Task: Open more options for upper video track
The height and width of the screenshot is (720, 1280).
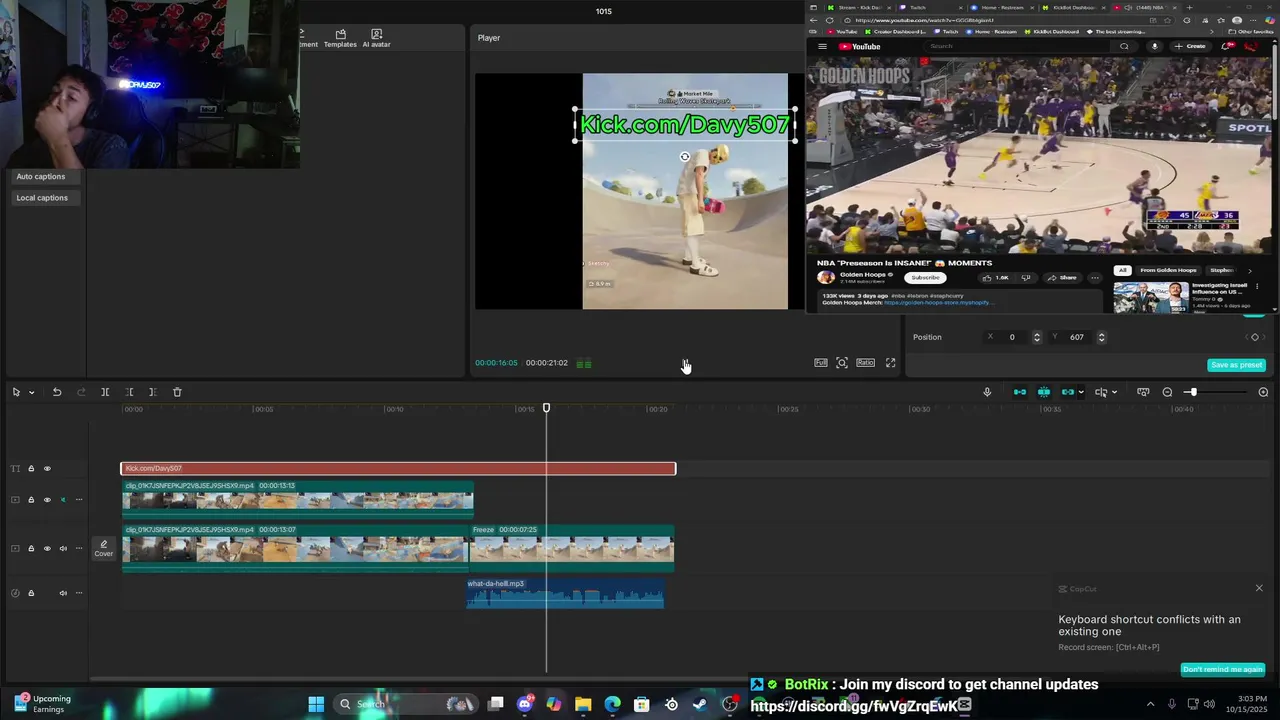Action: 79,500
